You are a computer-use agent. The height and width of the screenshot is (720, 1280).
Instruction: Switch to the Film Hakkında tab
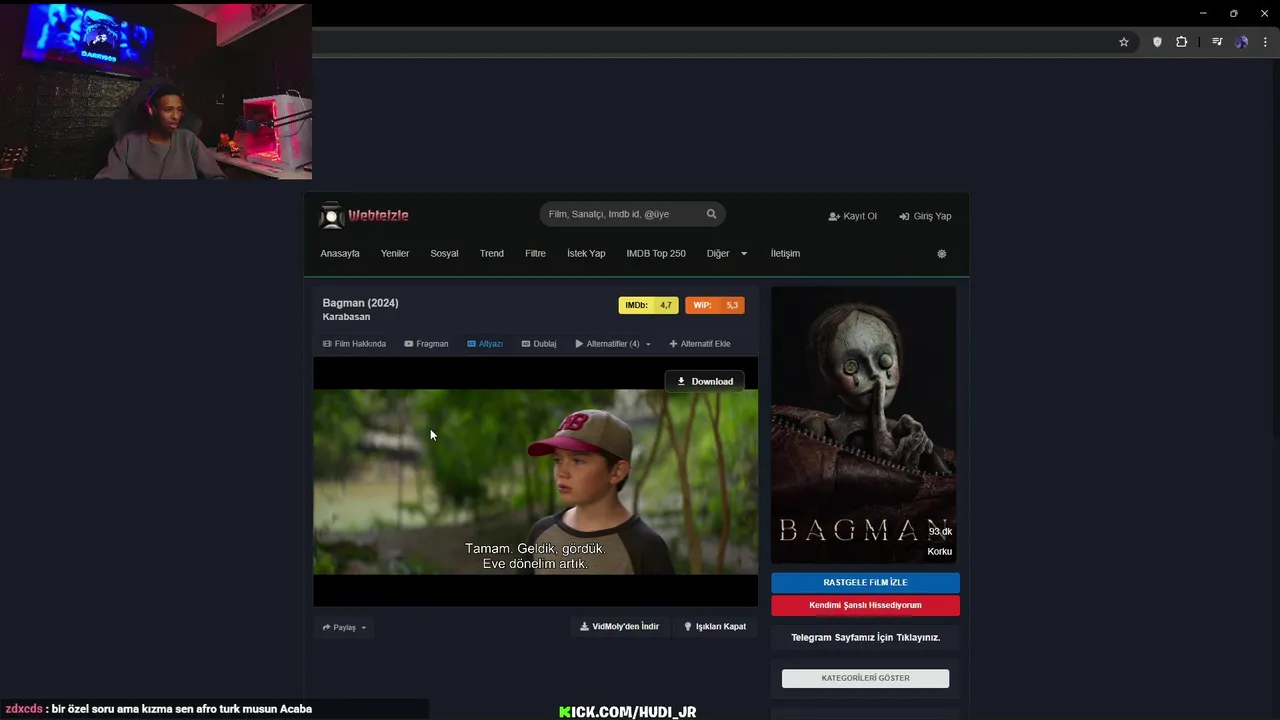point(354,344)
